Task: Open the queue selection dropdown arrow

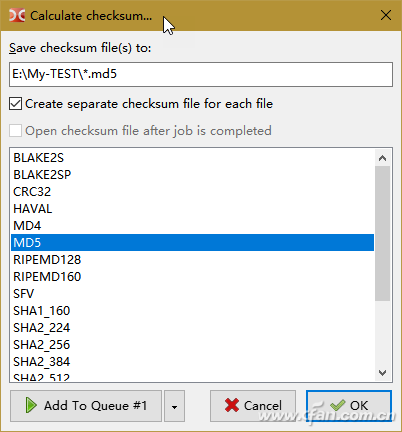Action: (x=174, y=406)
